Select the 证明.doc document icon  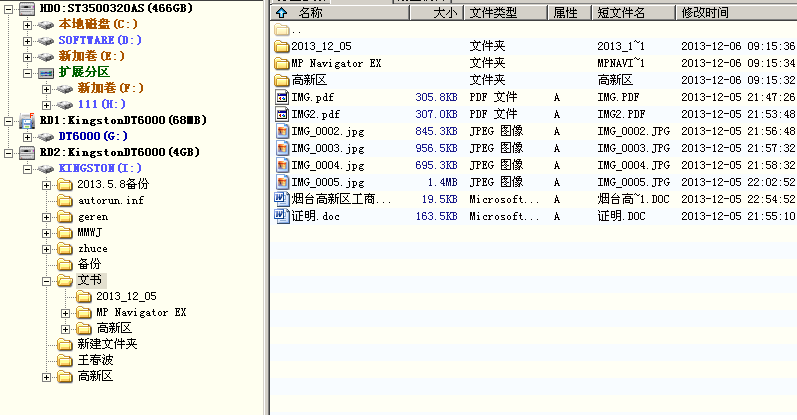point(281,216)
